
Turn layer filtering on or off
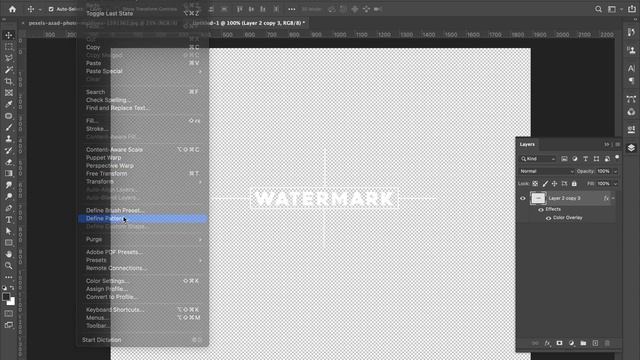point(617,158)
